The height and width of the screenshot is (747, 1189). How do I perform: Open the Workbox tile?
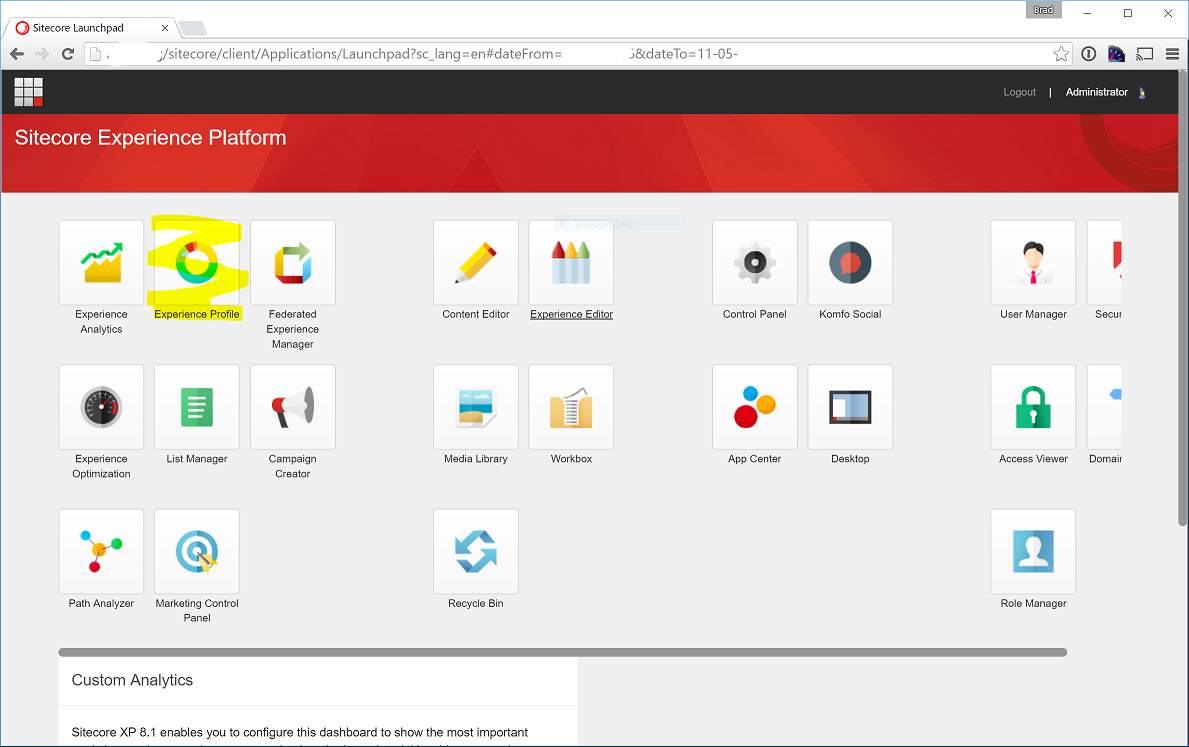pyautogui.click(x=571, y=407)
